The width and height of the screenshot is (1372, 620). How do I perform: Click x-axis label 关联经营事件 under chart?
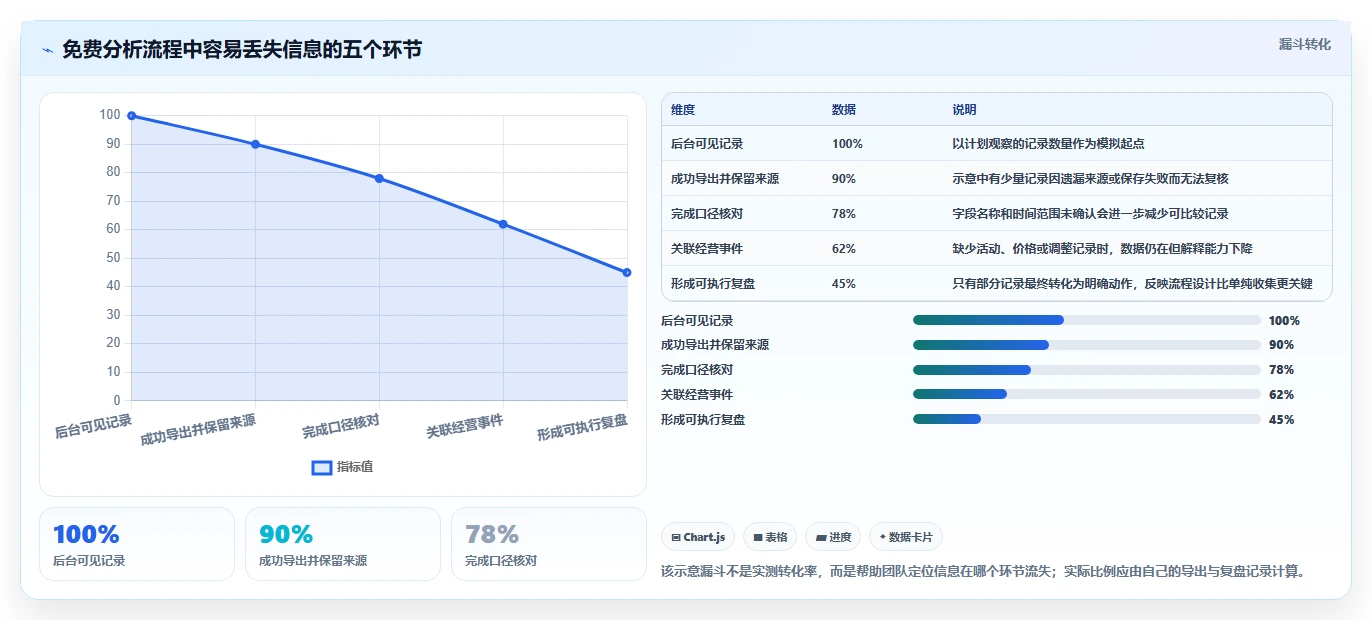465,427
